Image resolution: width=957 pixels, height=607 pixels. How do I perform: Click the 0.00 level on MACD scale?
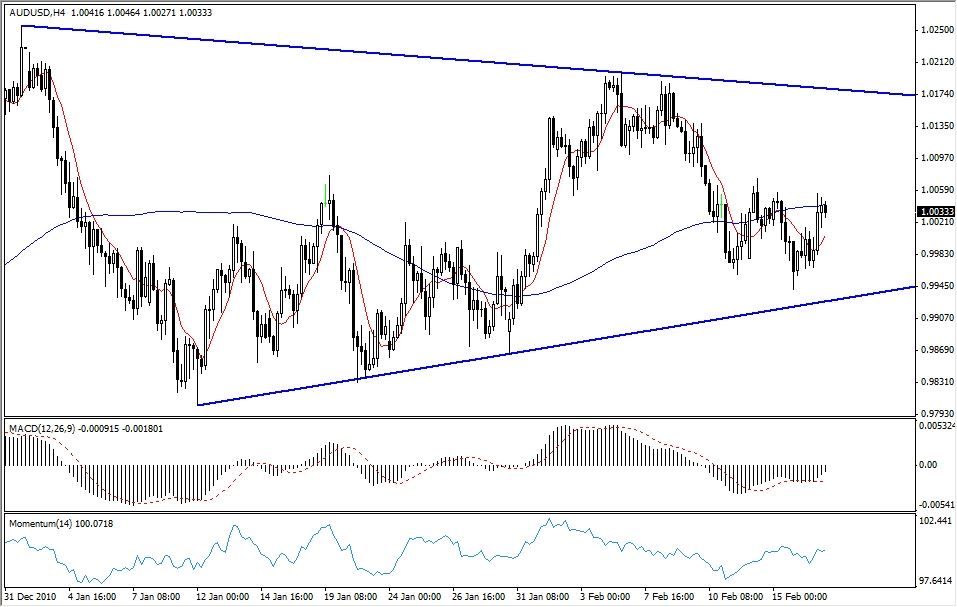pos(930,465)
